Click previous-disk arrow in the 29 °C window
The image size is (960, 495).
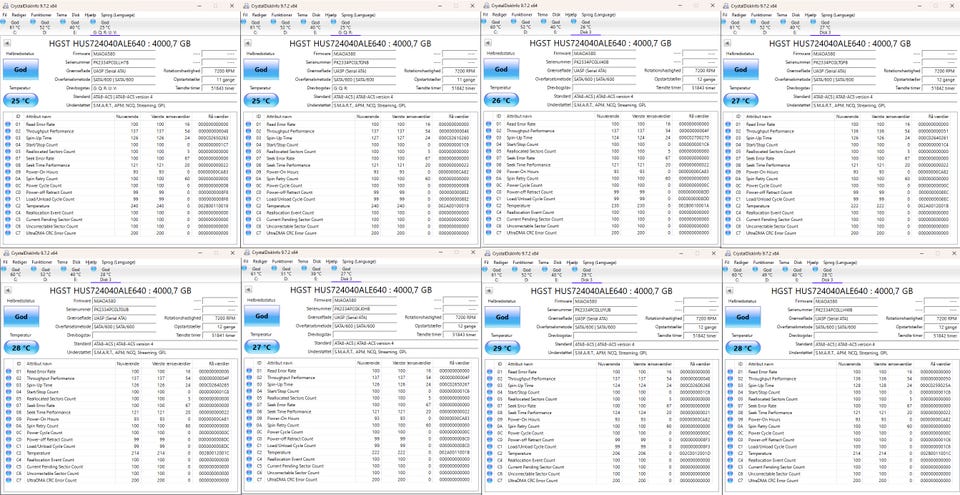(488, 291)
